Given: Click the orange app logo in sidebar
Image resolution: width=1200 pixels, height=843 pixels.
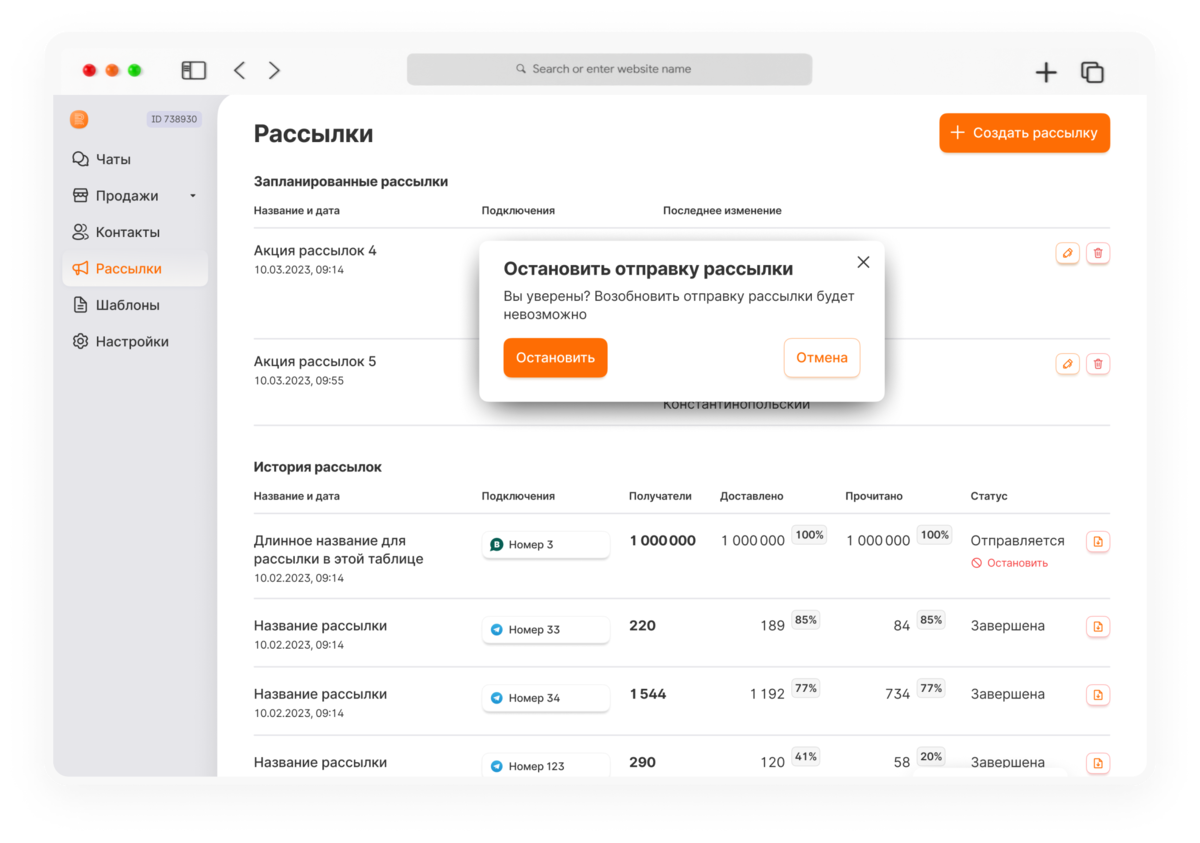Looking at the screenshot, I should pyautogui.click(x=79, y=119).
